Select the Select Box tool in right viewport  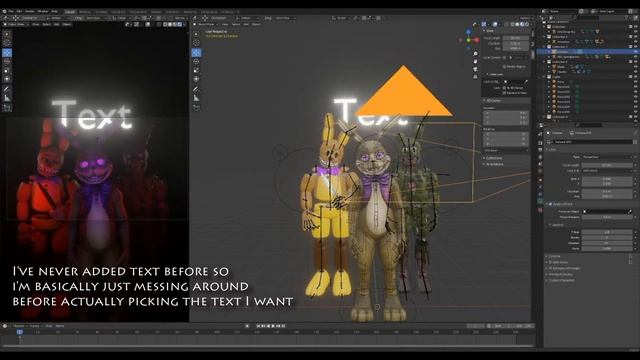(x=196, y=34)
